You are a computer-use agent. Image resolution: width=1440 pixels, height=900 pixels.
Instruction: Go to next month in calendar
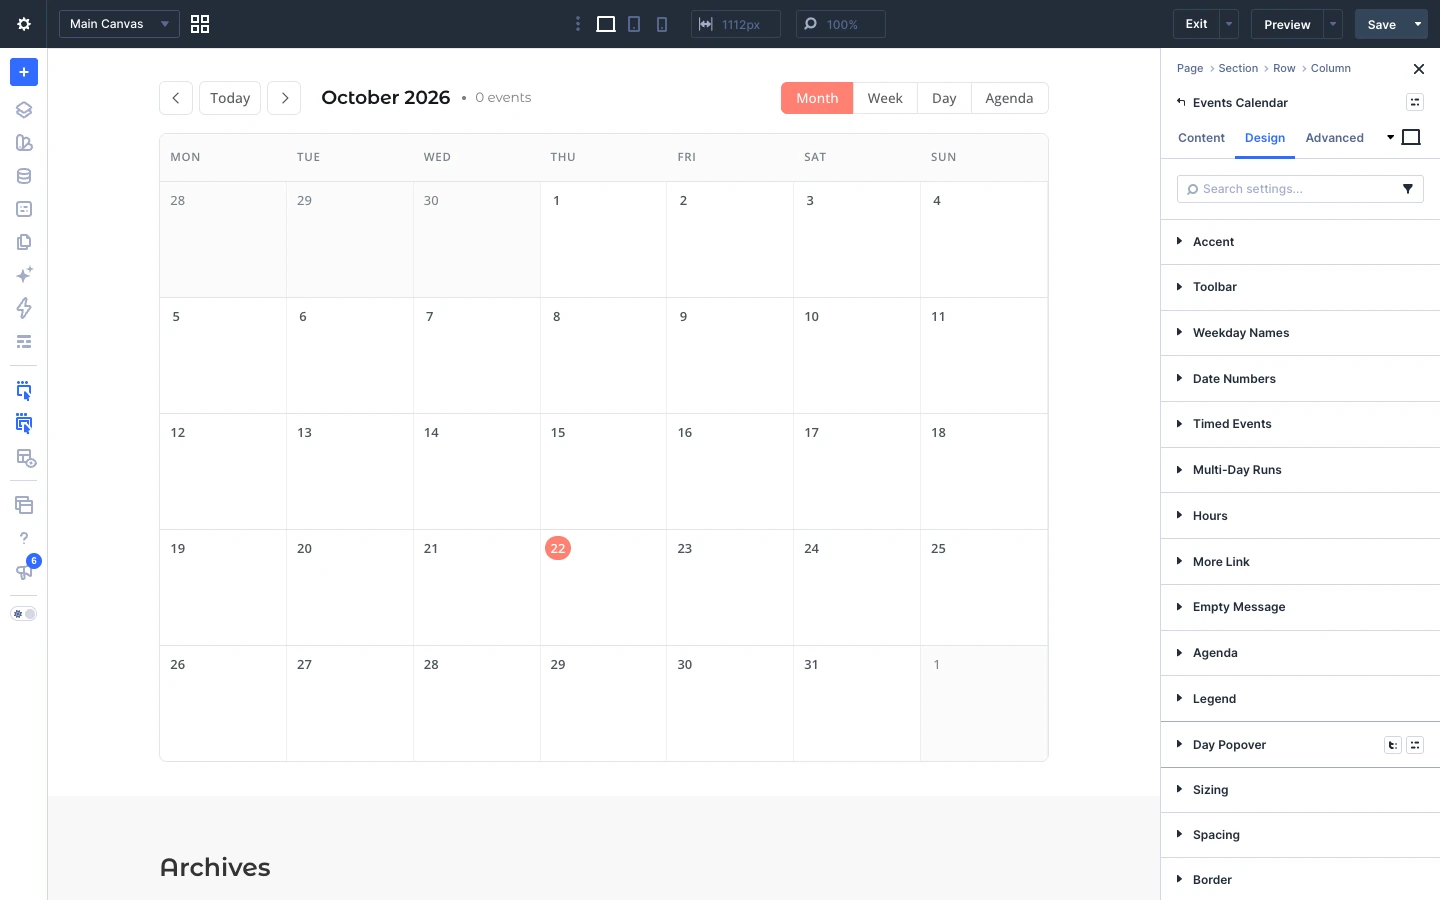(284, 98)
